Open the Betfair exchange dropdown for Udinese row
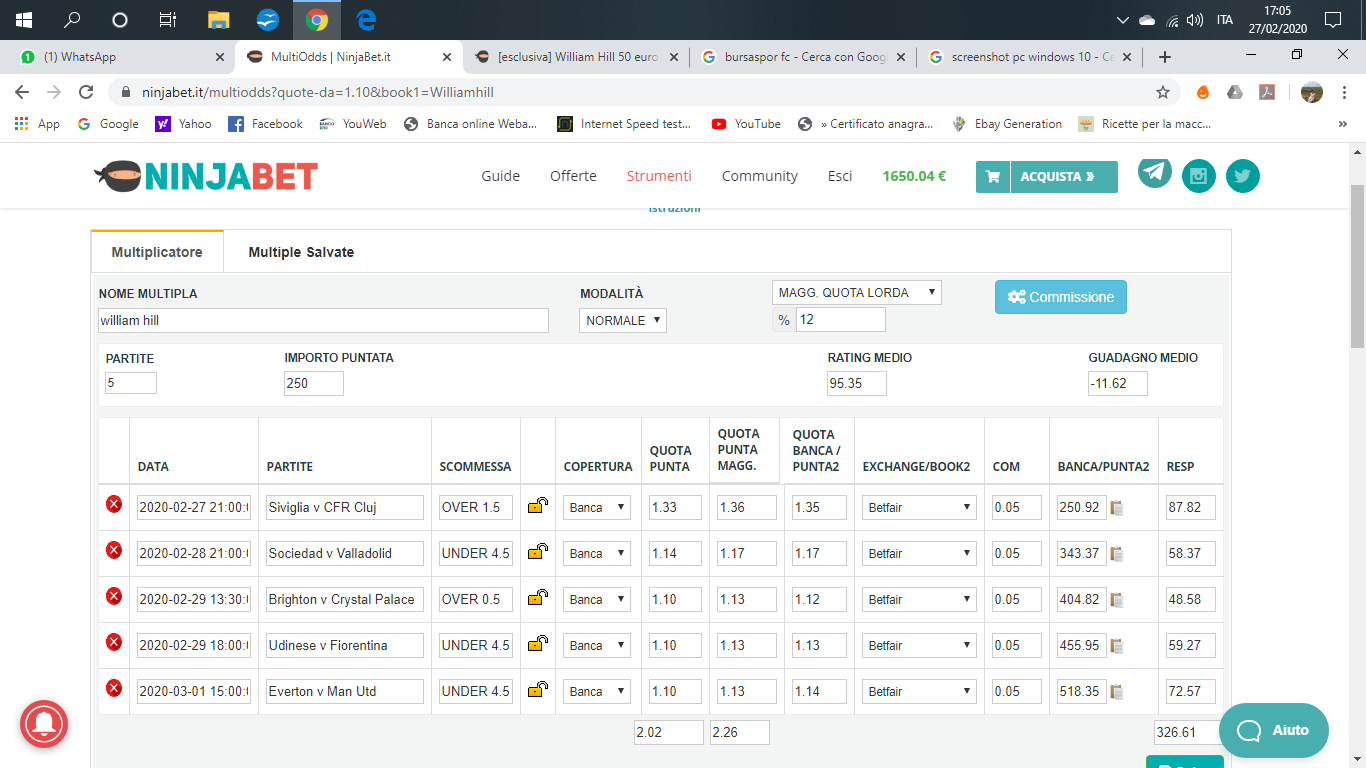 pos(919,645)
